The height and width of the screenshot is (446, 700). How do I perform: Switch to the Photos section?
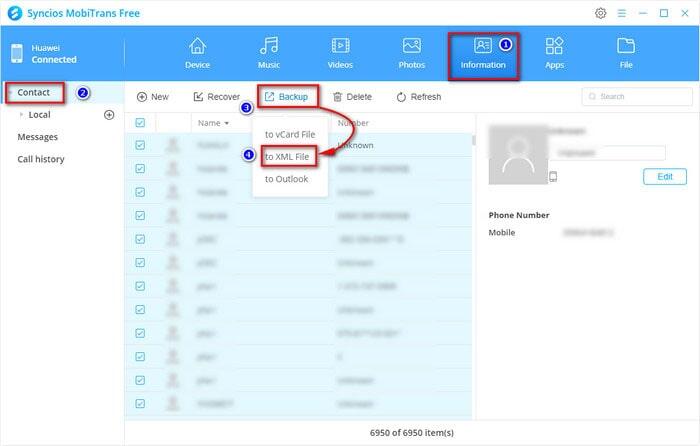pos(411,52)
